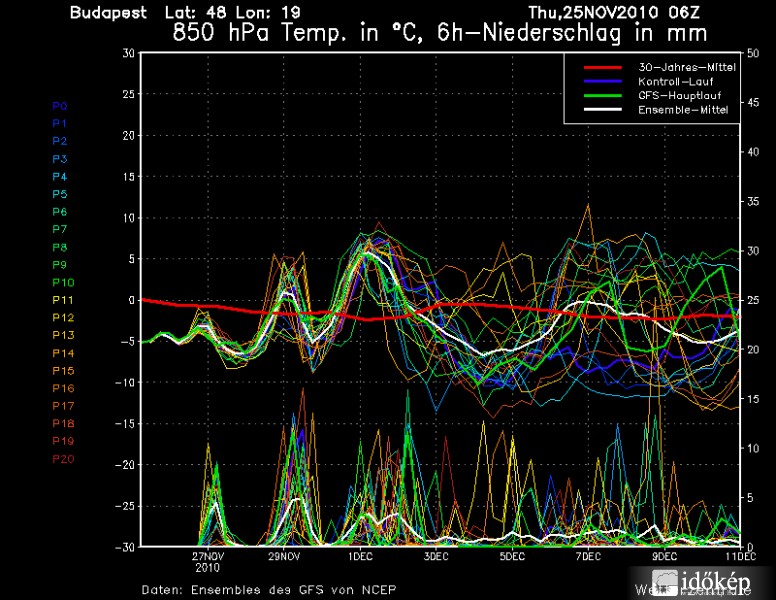Screen dimensions: 776x600
Task: Click the P17 ensemble member label
Action: click(x=63, y=406)
